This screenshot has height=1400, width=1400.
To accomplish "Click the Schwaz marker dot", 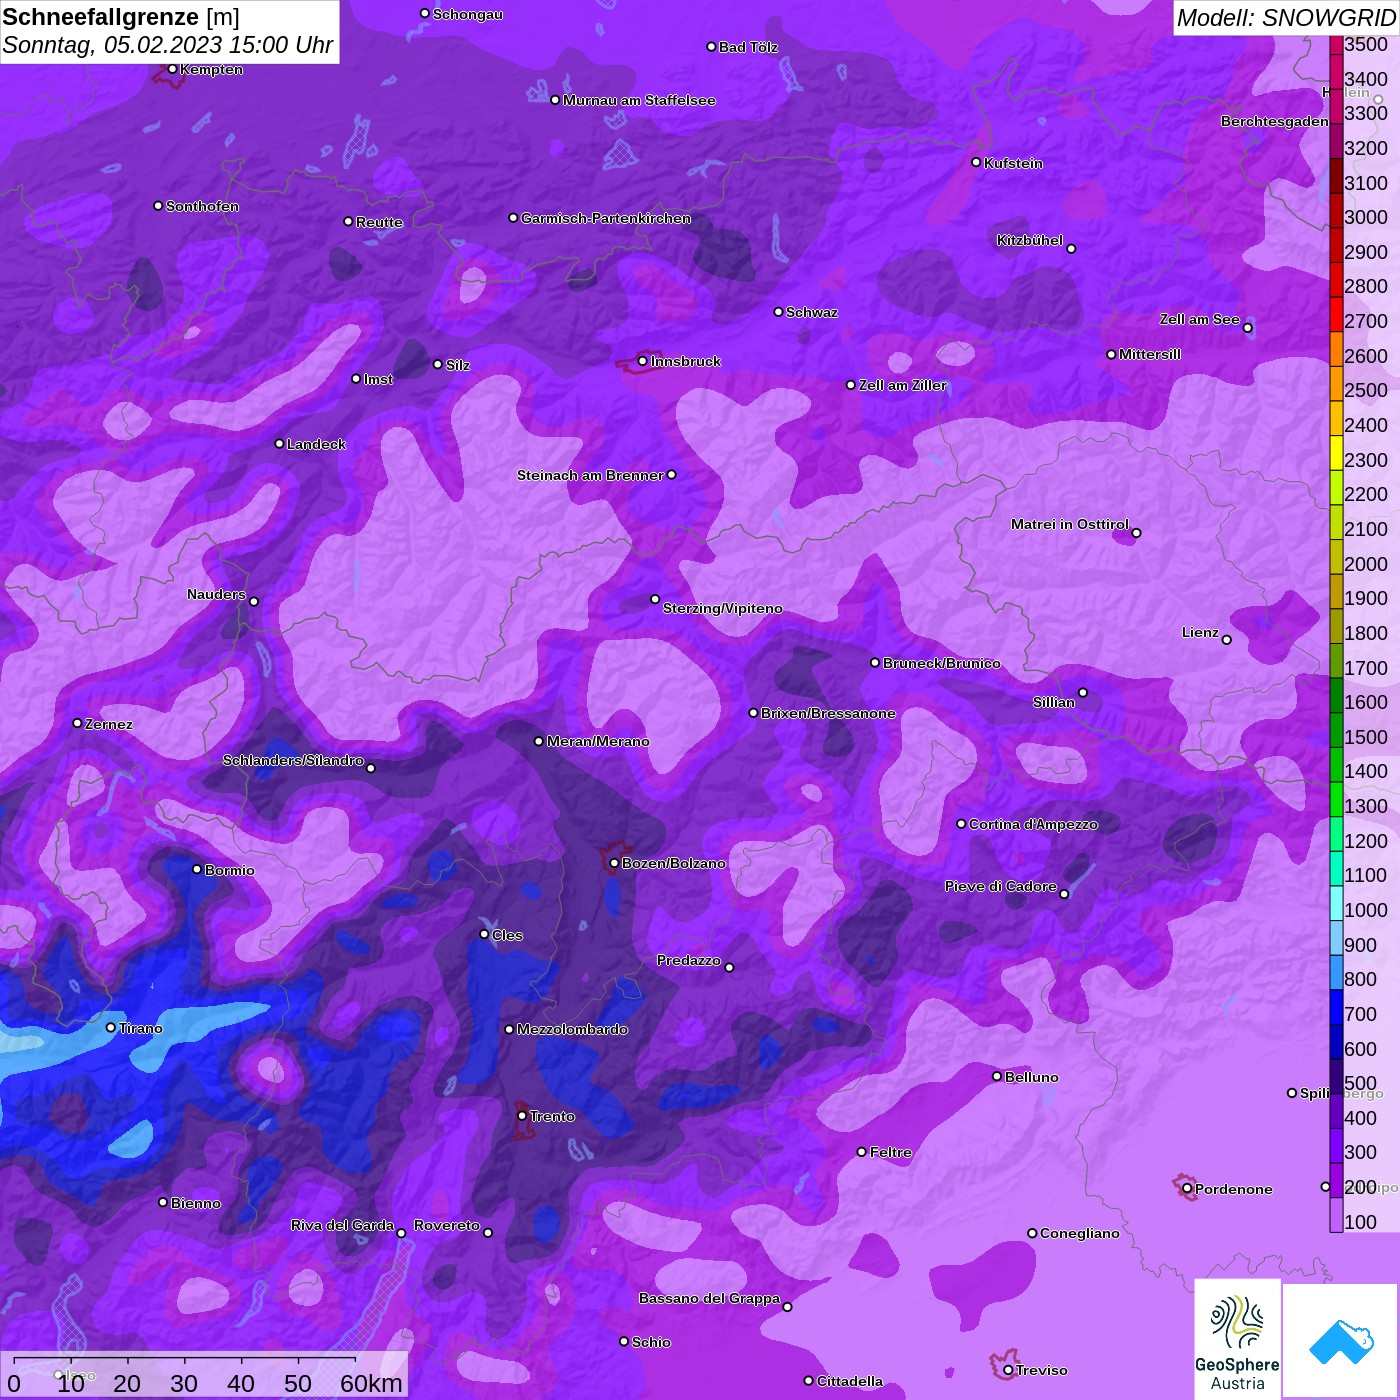I will tap(778, 312).
